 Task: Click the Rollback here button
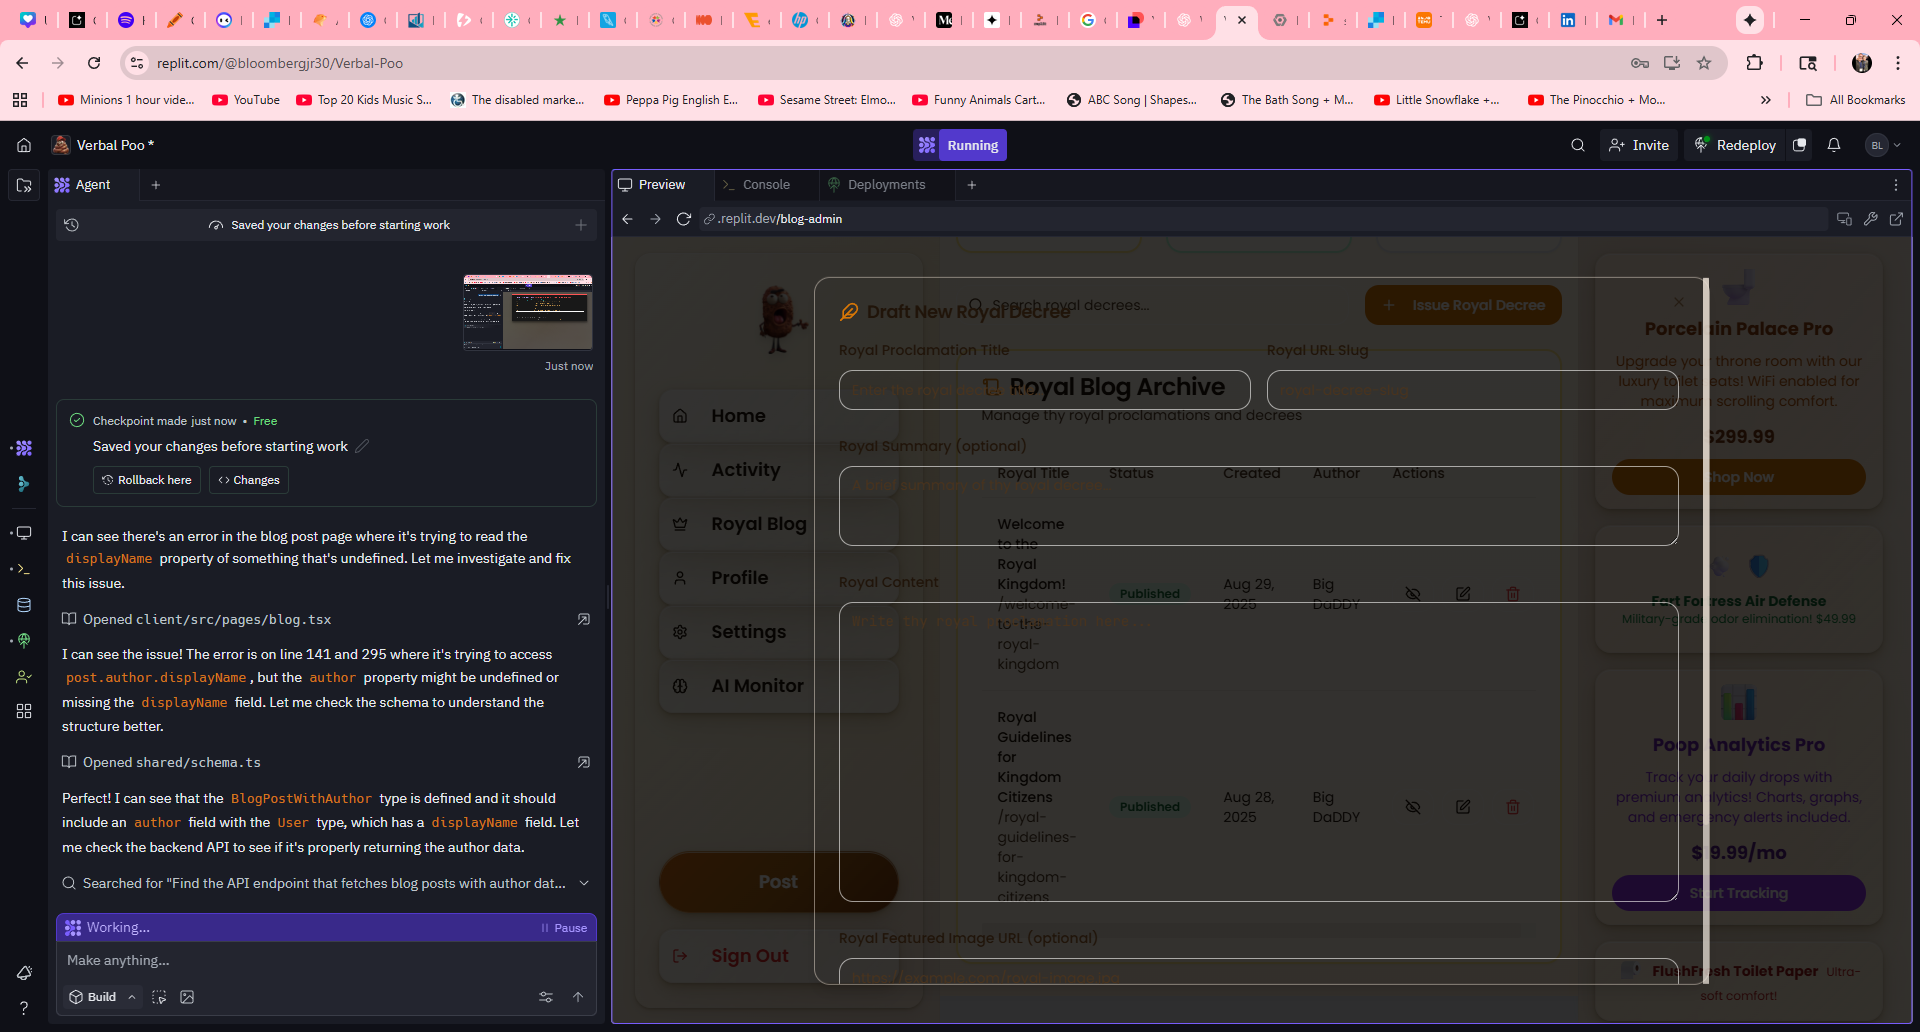pyautogui.click(x=147, y=480)
